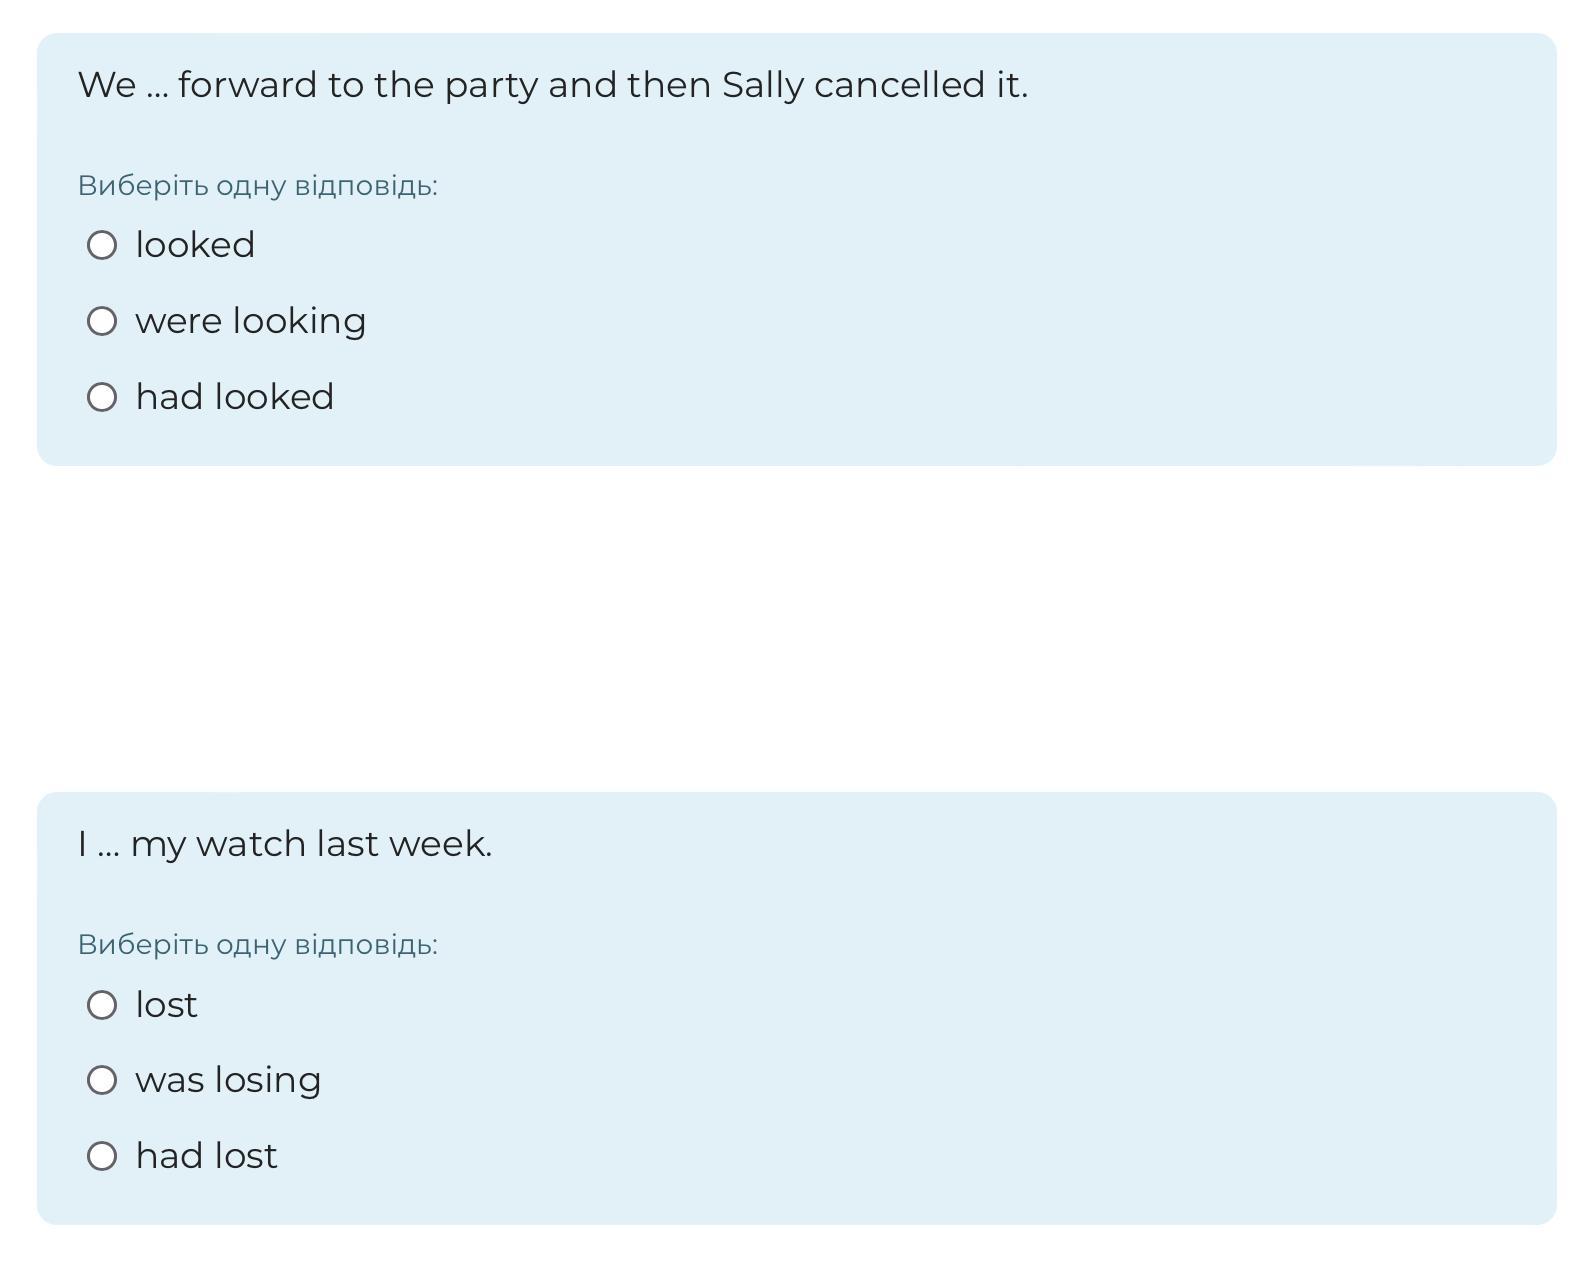Click the "lost" answer label text
This screenshot has width=1581, height=1268.
coord(166,1005)
